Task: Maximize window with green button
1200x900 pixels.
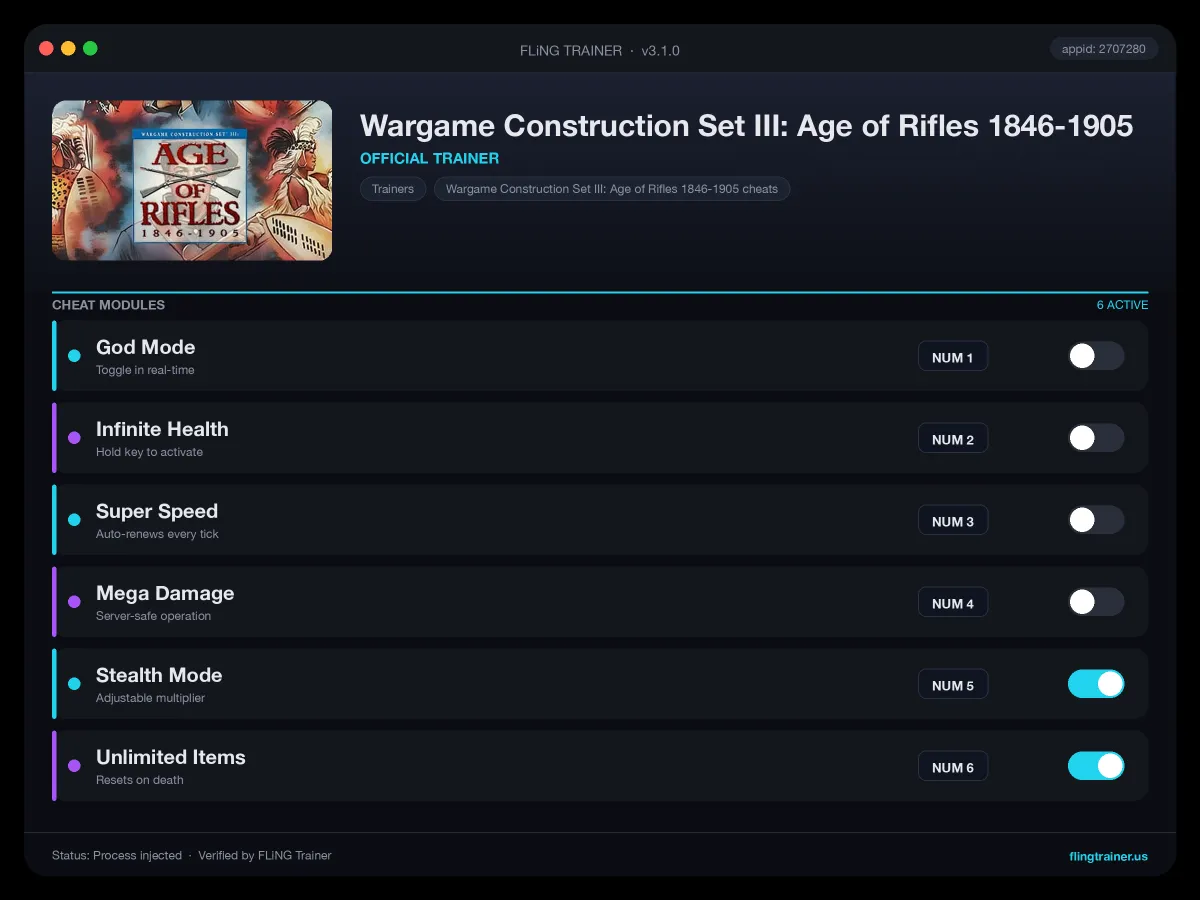Action: coord(90,48)
